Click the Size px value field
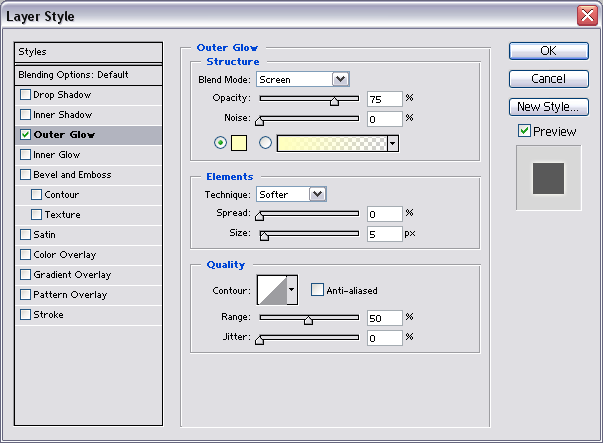This screenshot has height=443, width=603. (x=385, y=234)
